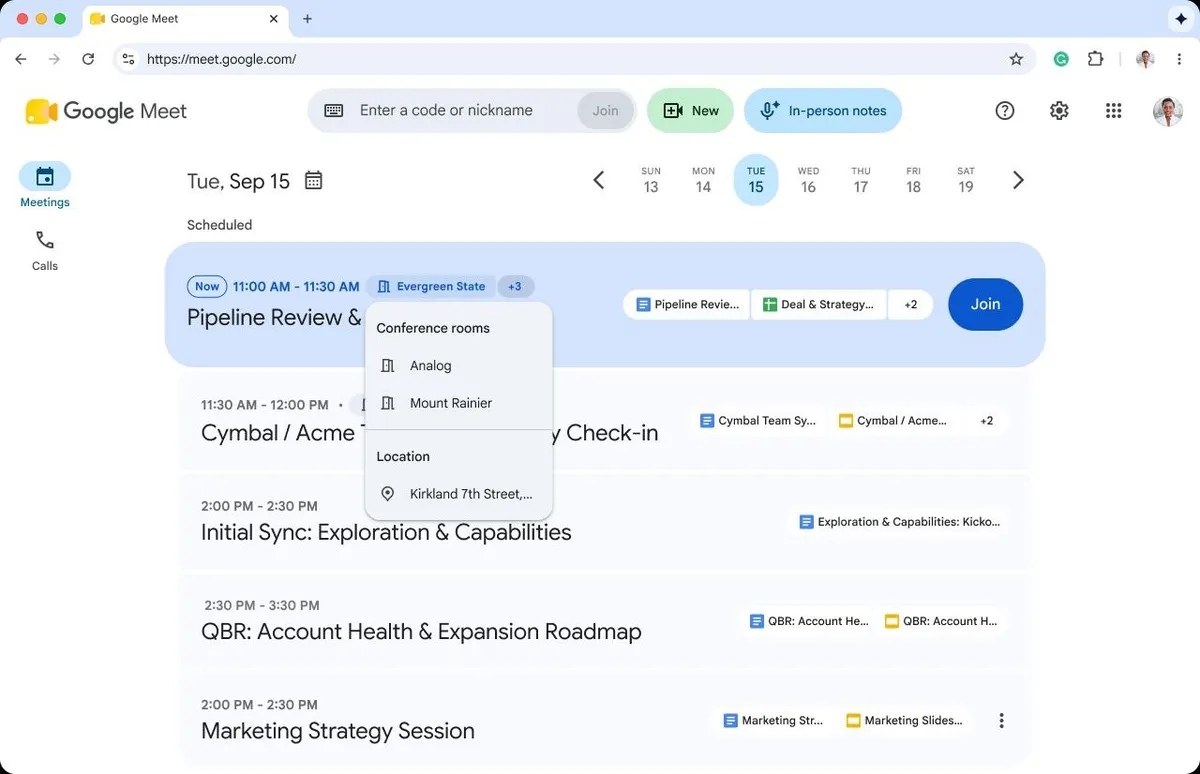Open the Grammarly extension icon
Screen dimensions: 1200x774
tap(1061, 59)
